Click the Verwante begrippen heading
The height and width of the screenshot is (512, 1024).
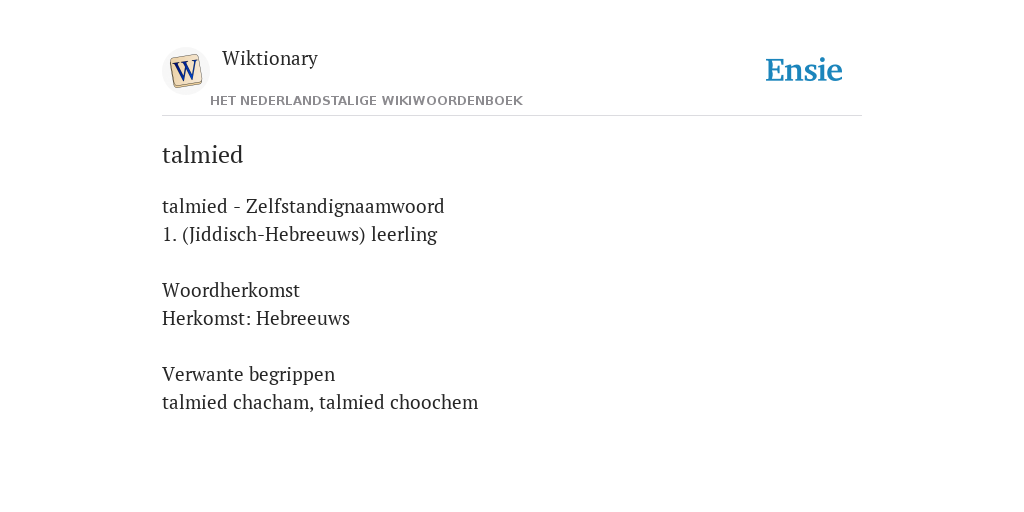pyautogui.click(x=249, y=374)
